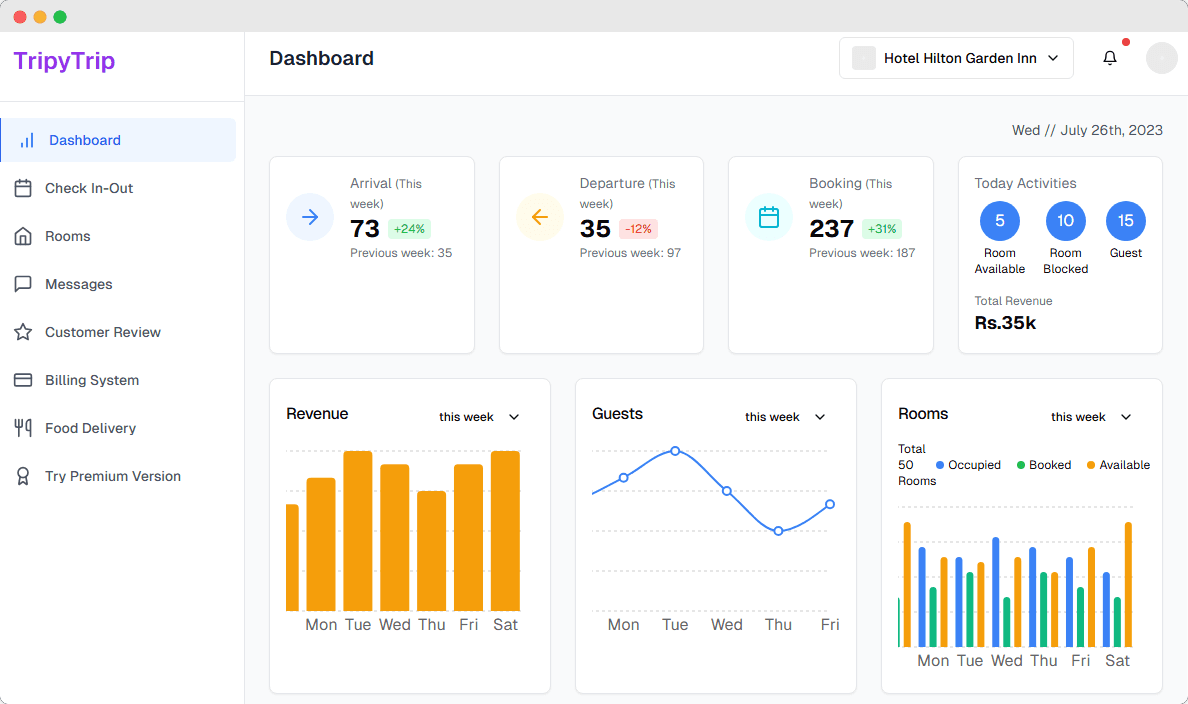Open the Hotel Hilton Garden Inn dropdown
Image resolution: width=1188 pixels, height=704 pixels.
[x=956, y=58]
